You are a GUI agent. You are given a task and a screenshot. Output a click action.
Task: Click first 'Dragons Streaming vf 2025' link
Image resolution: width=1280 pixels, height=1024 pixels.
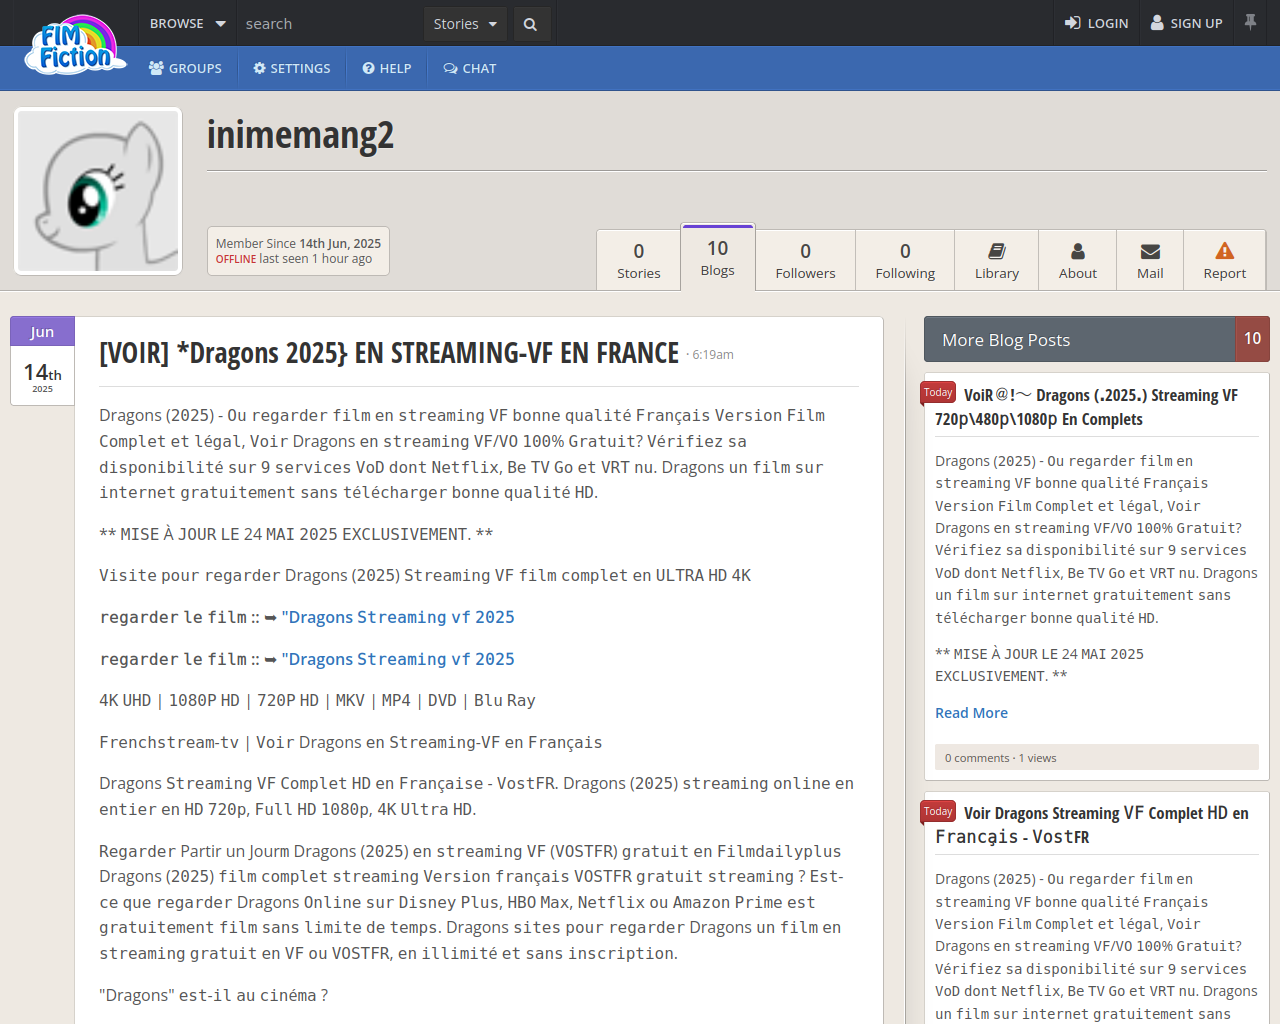coord(398,617)
